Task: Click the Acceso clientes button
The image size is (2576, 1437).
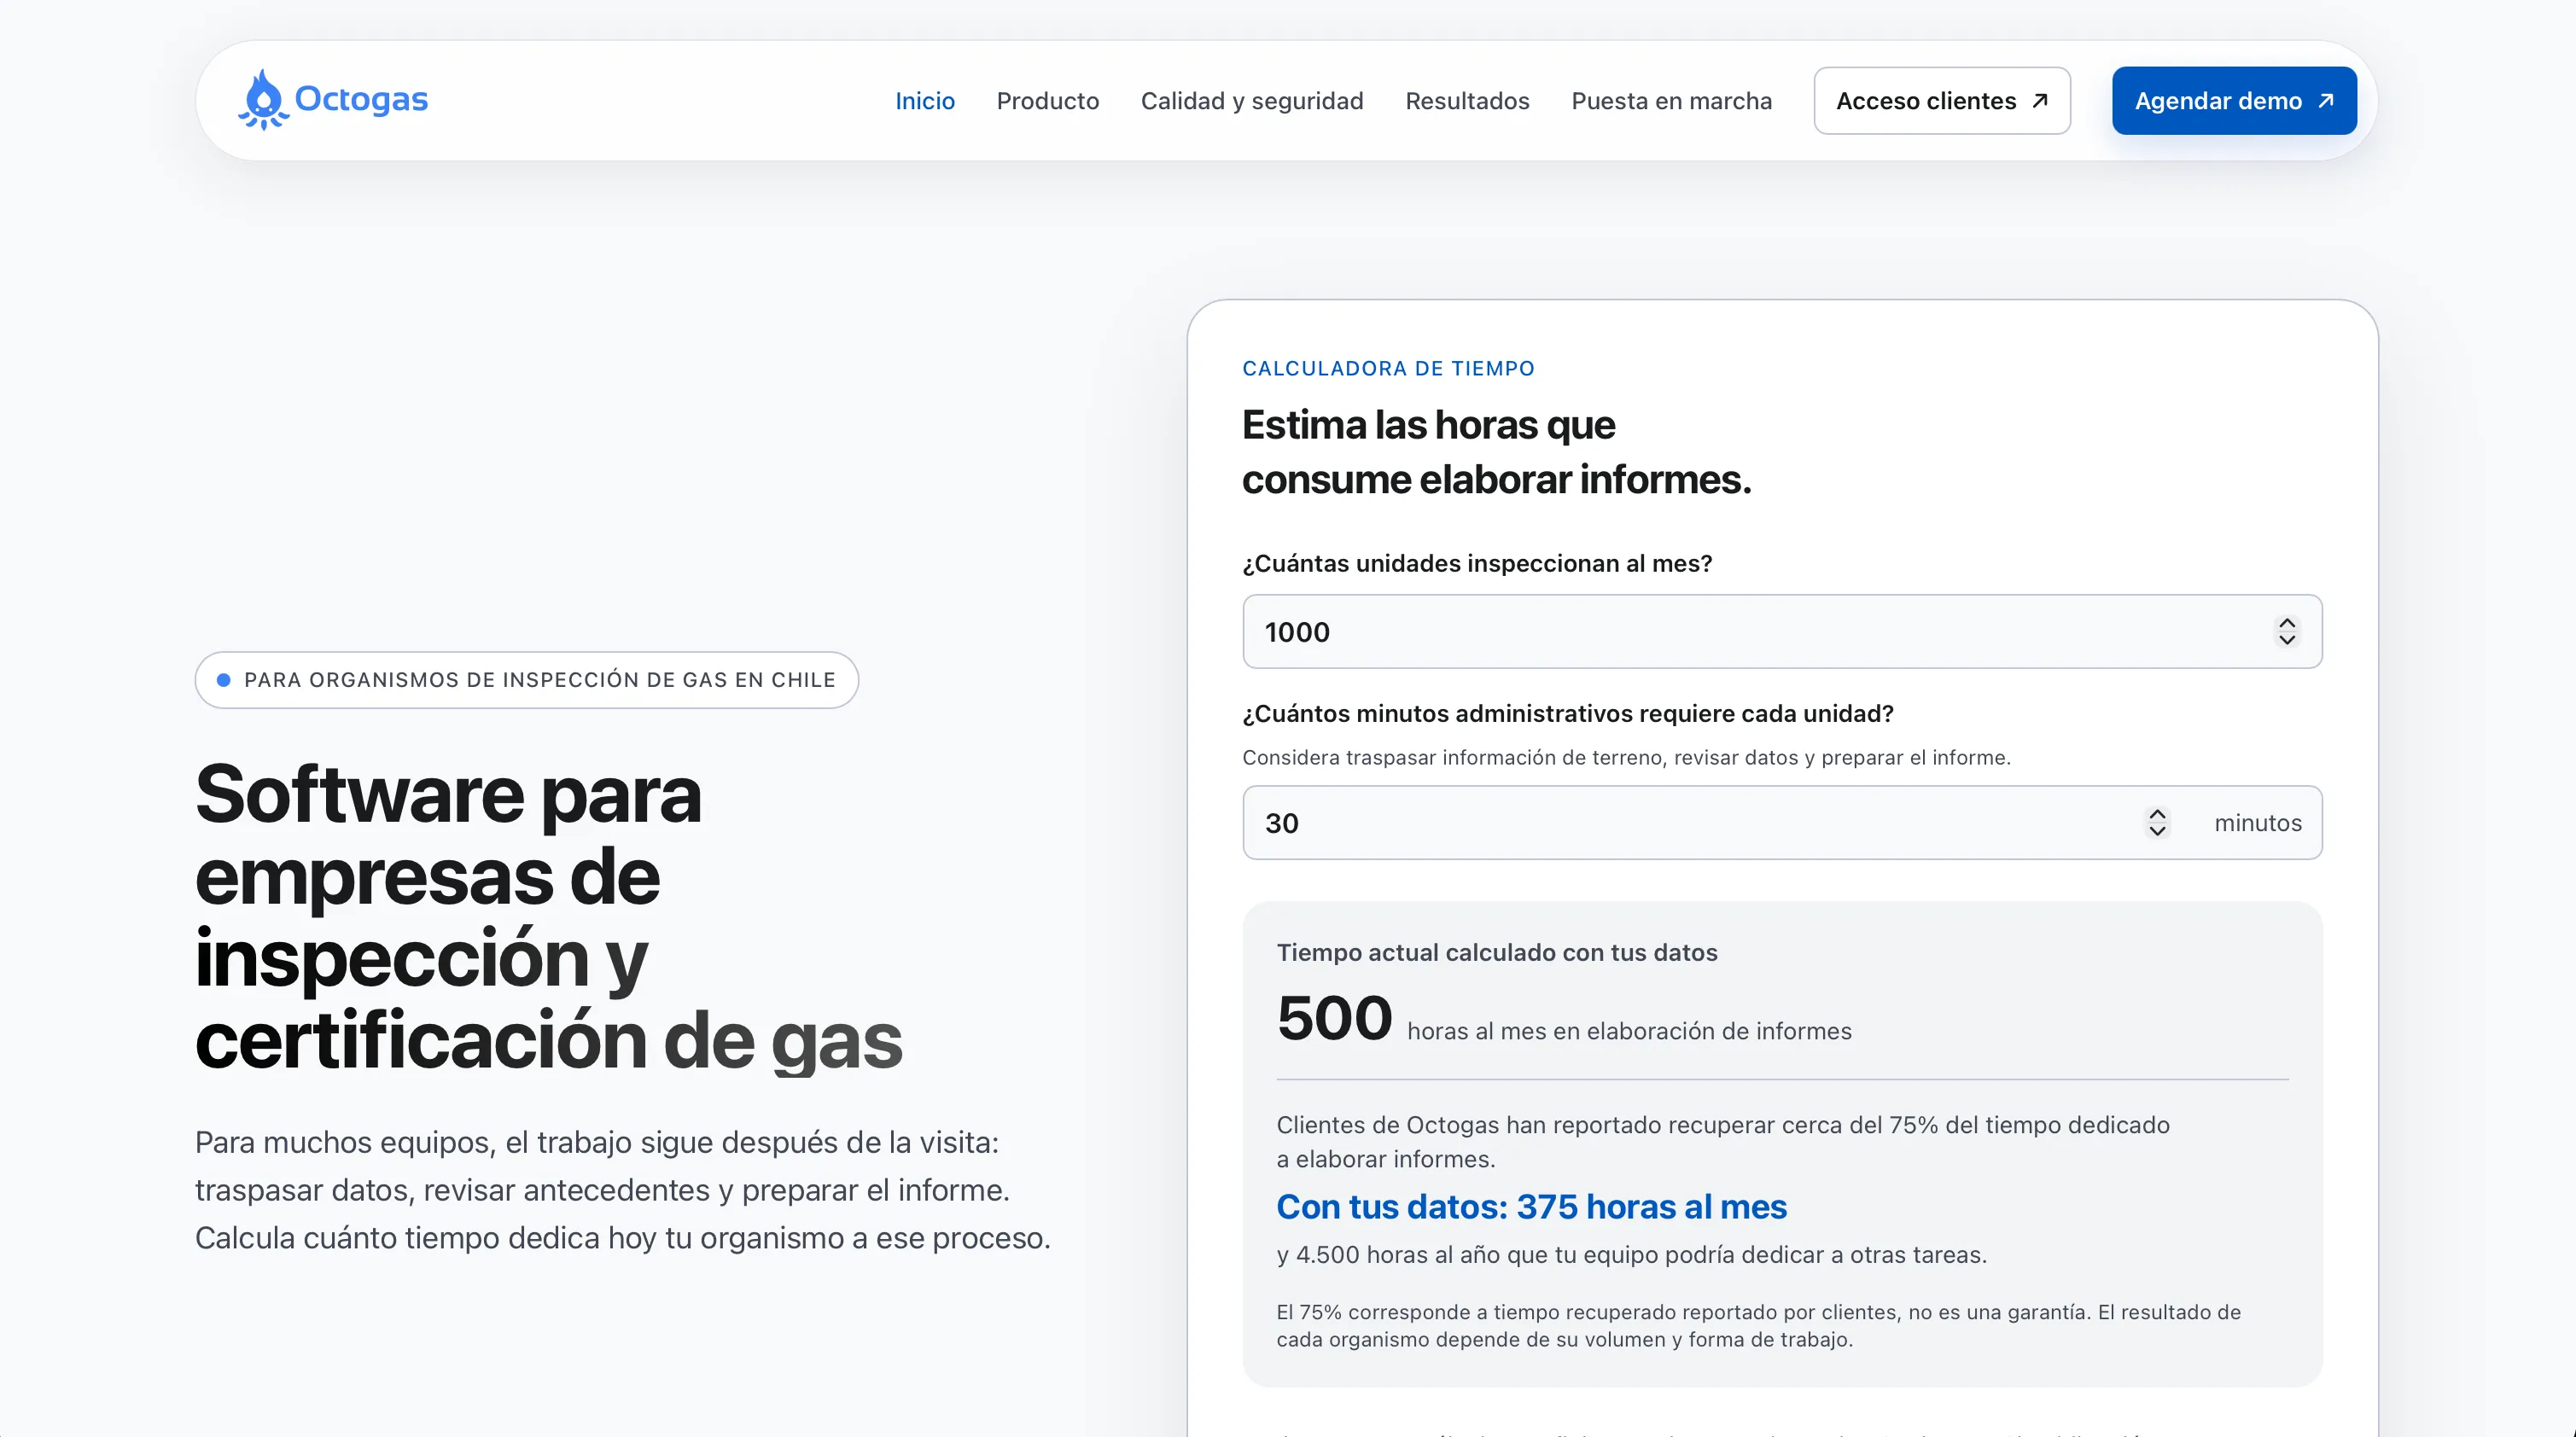Action: point(1941,101)
